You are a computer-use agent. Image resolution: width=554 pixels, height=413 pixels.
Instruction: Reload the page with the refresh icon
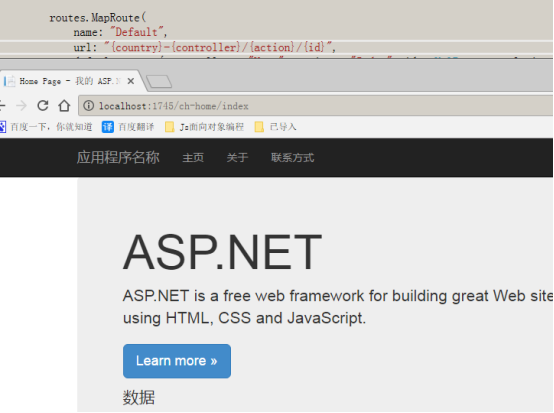(x=43, y=106)
